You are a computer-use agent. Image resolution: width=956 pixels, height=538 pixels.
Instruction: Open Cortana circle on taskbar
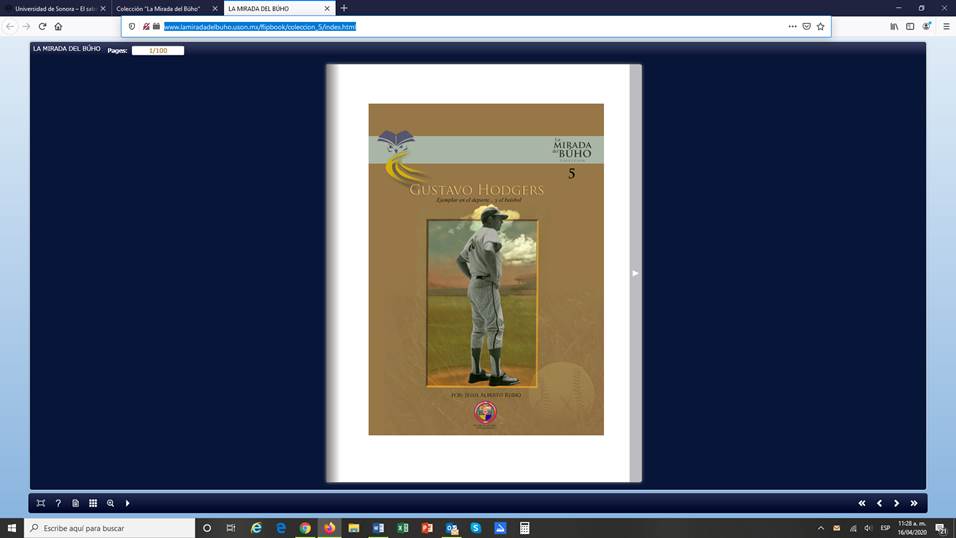tap(207, 528)
